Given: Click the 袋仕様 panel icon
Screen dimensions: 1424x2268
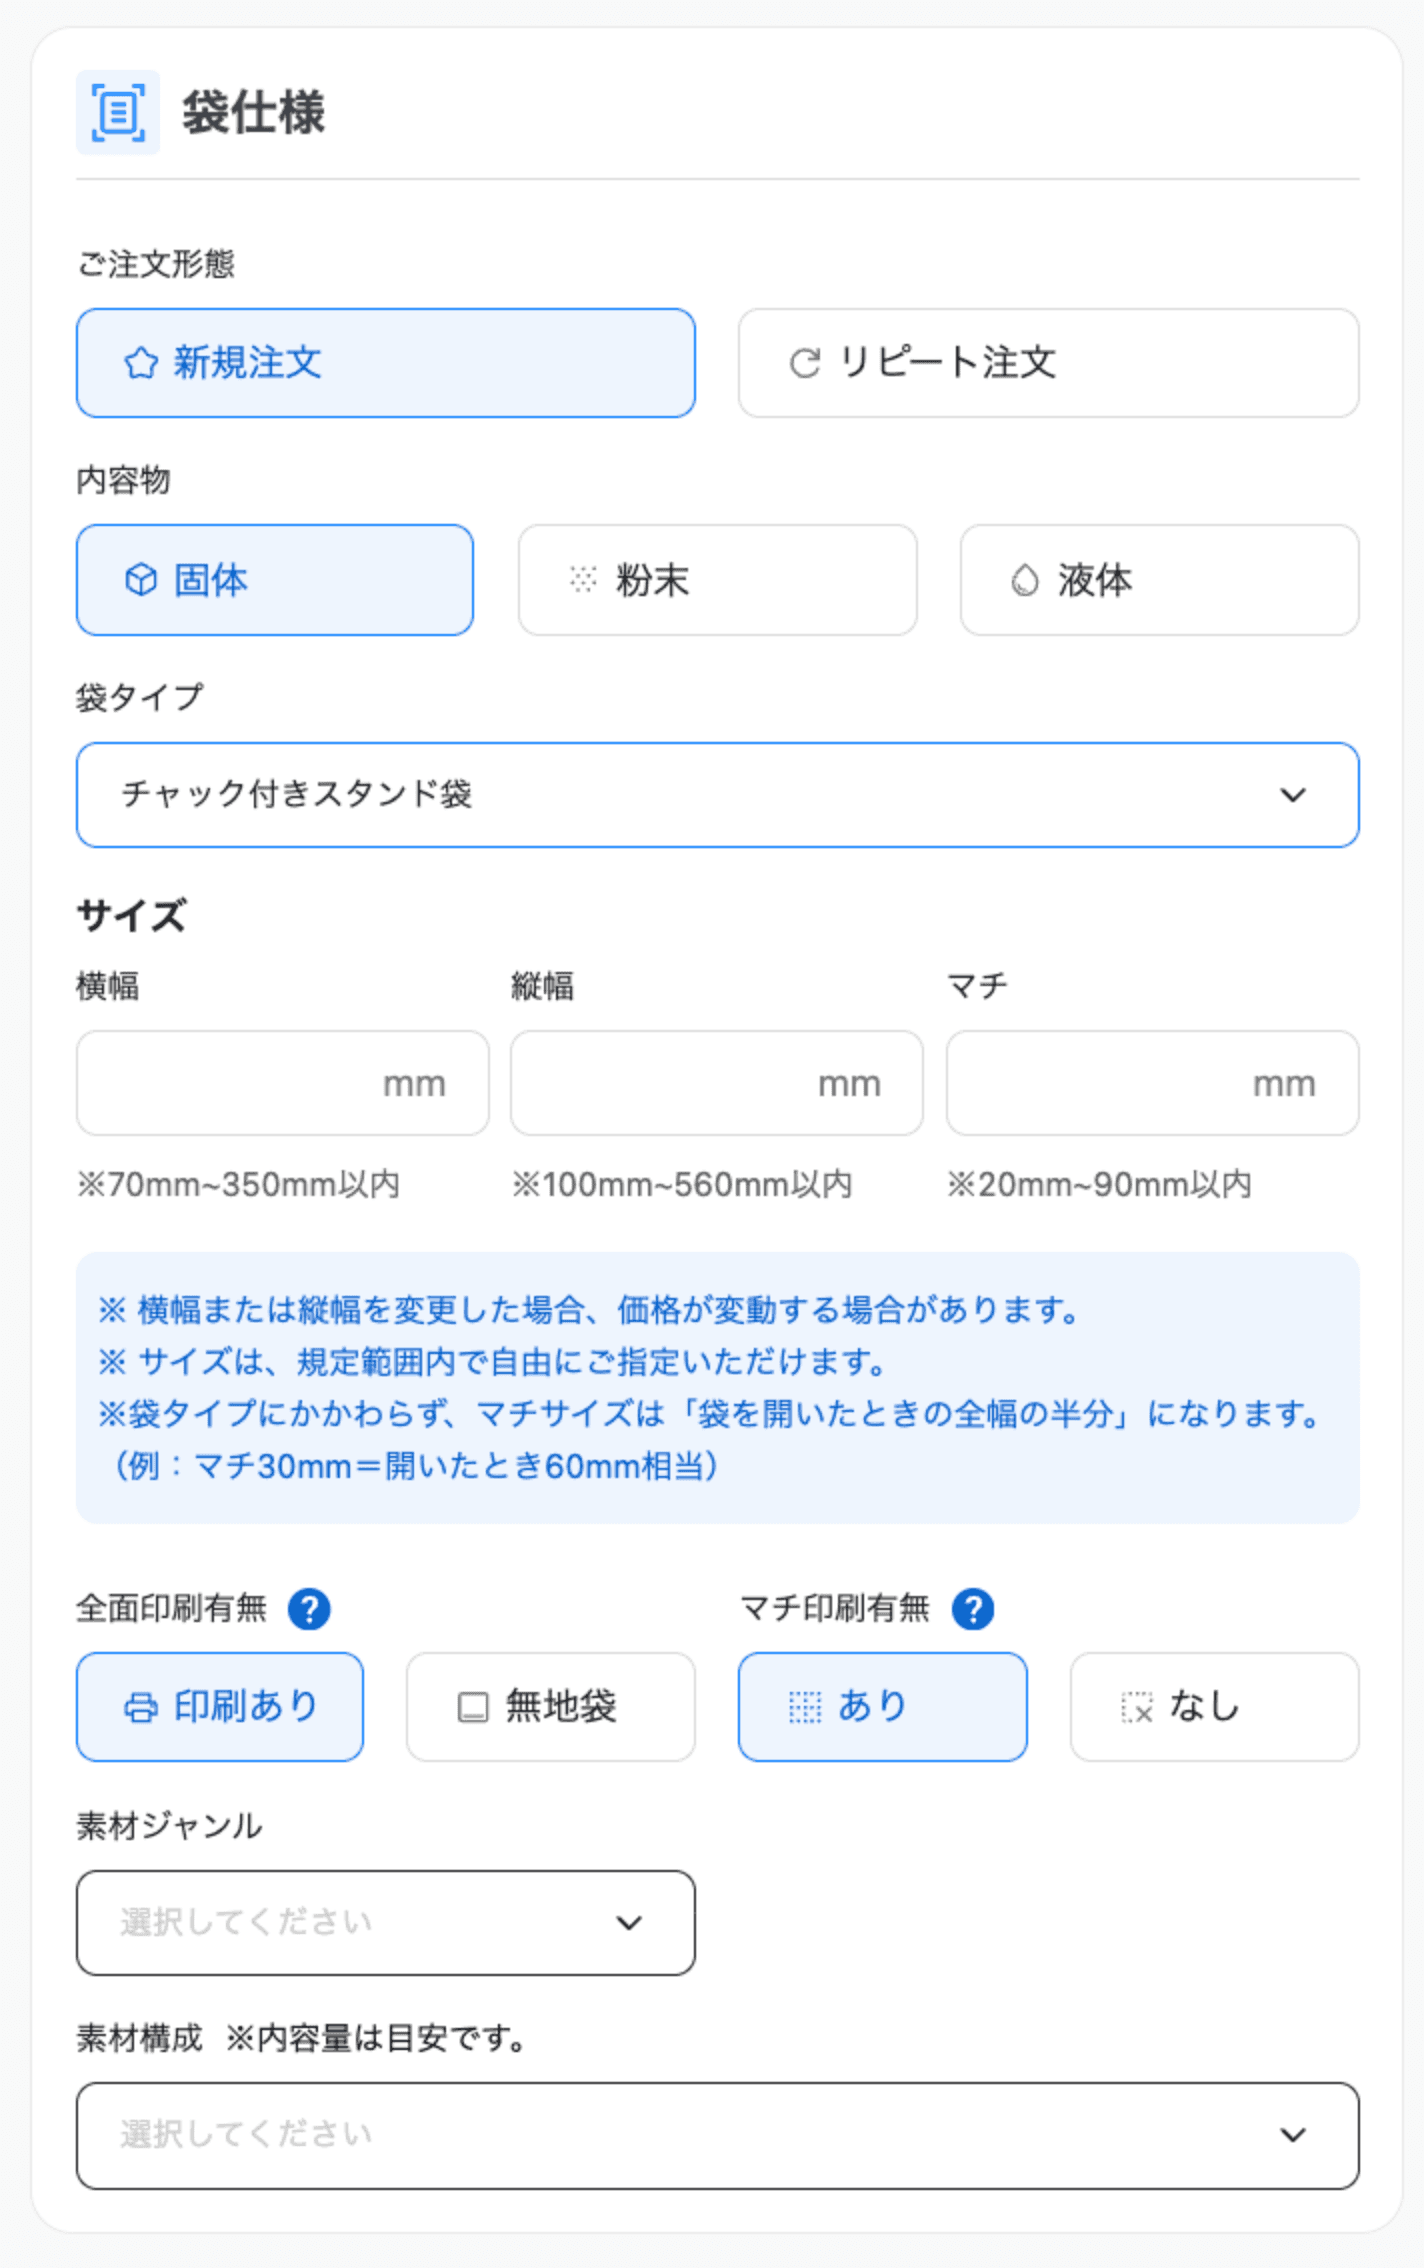Looking at the screenshot, I should [x=117, y=114].
